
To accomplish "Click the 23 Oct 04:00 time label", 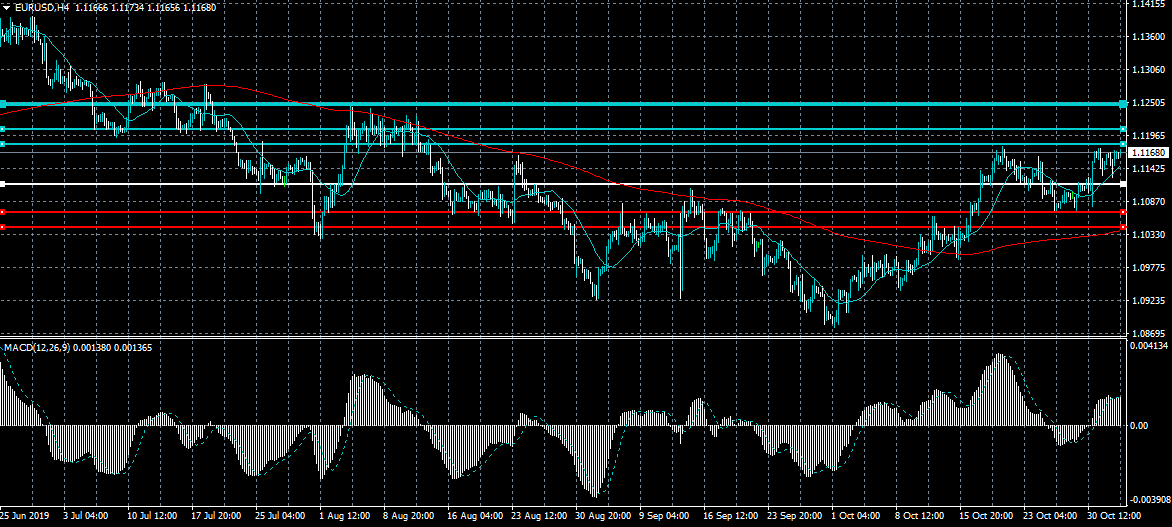I will [1049, 516].
